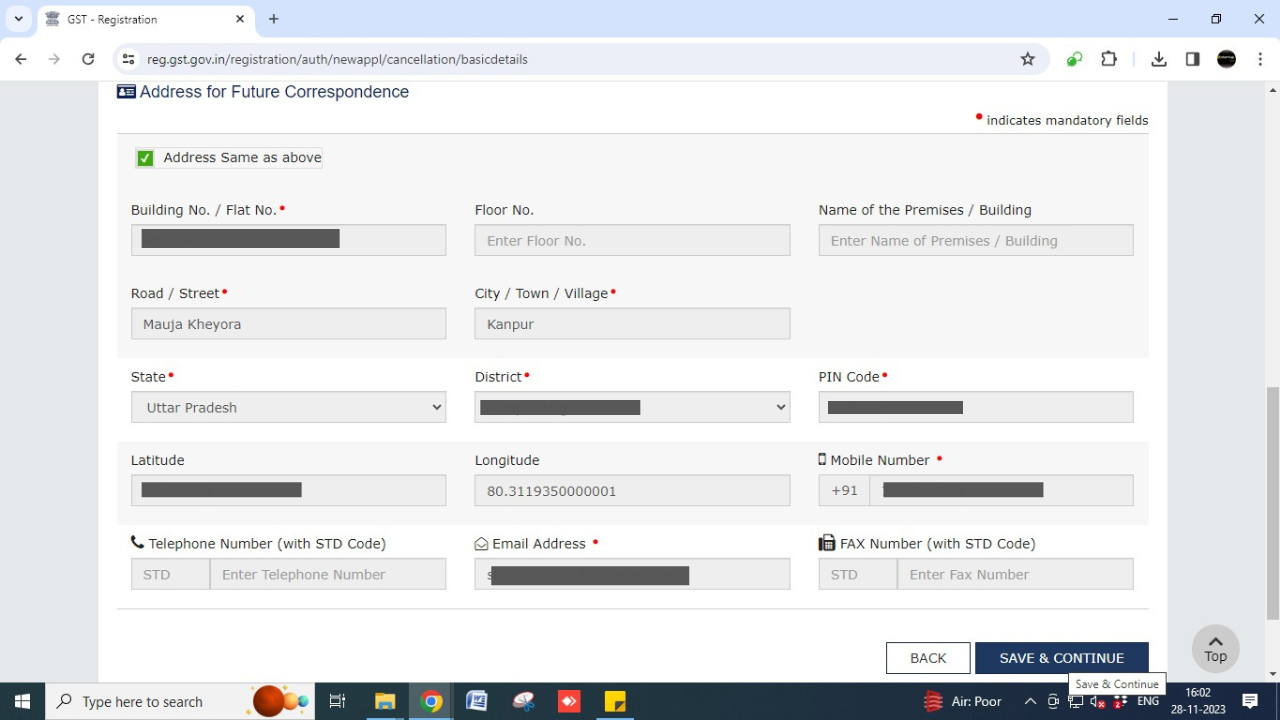Click the SAVE & CONTINUE button
Viewport: 1280px width, 720px height.
tap(1062, 658)
